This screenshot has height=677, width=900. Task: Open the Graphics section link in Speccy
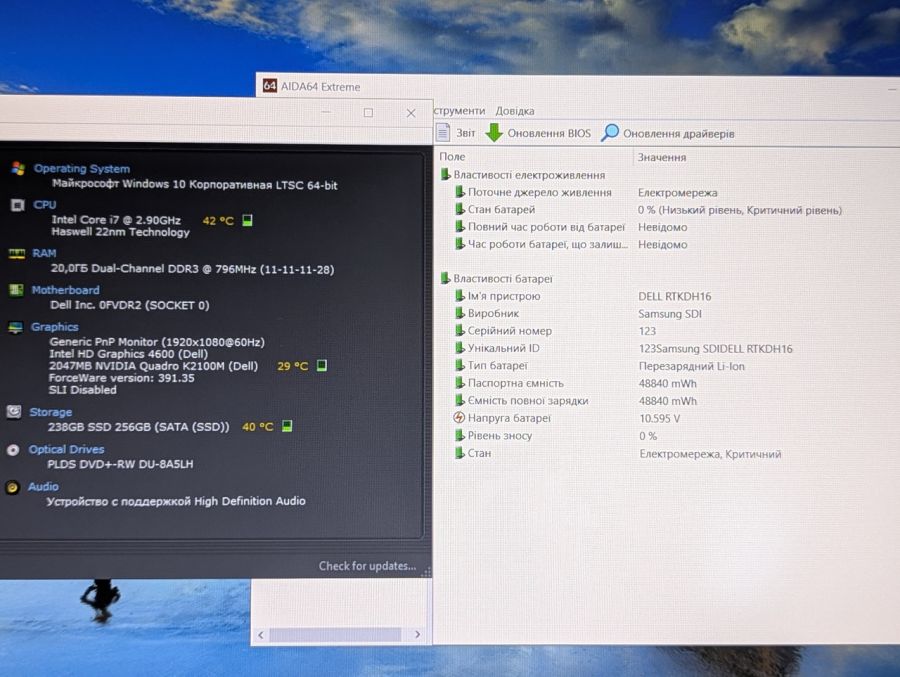54,327
